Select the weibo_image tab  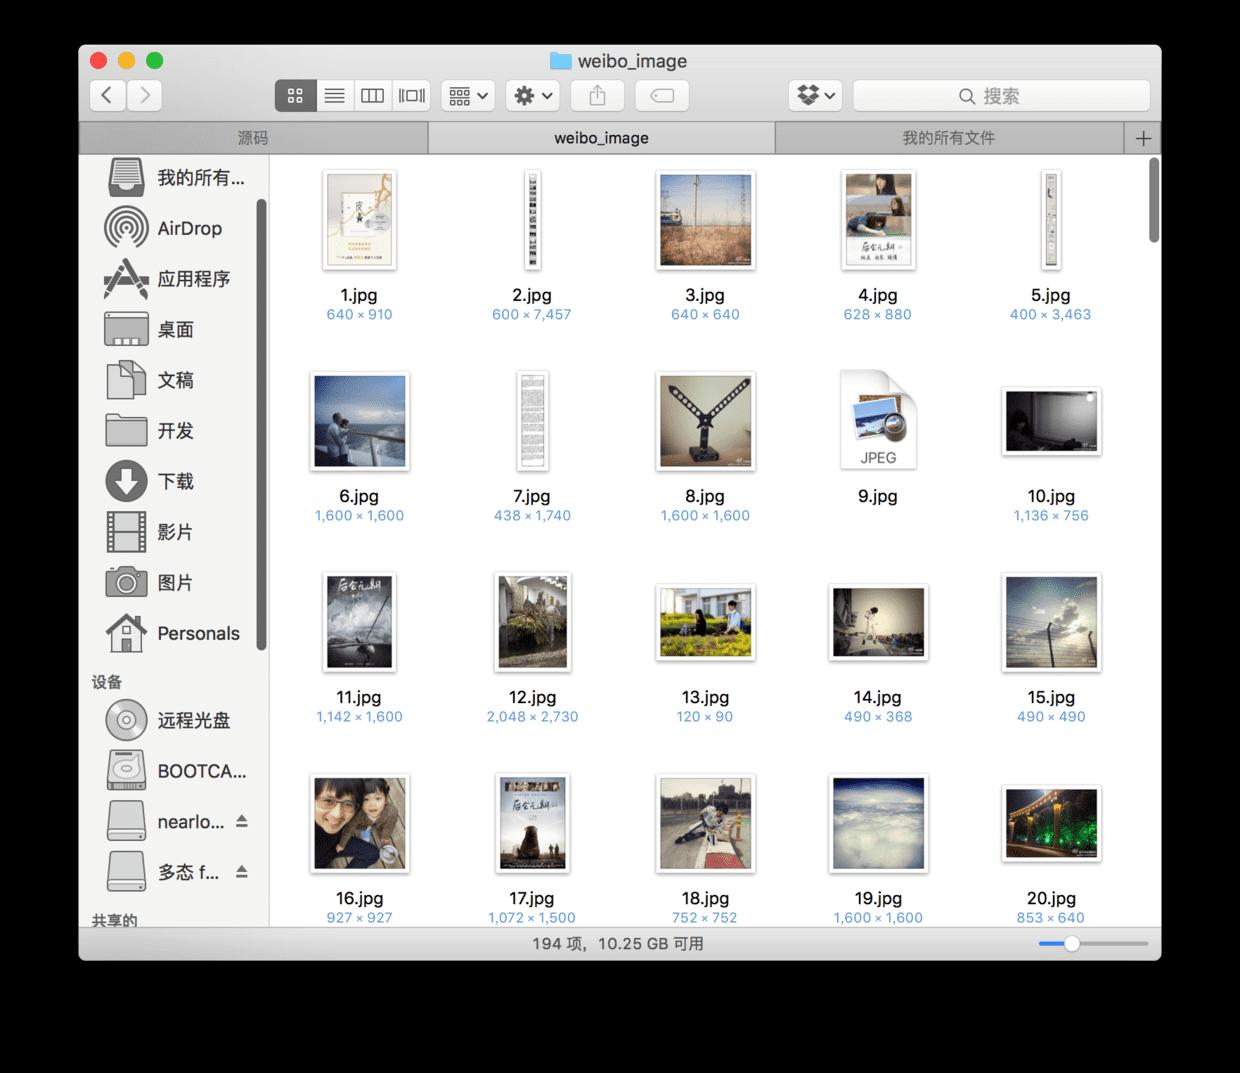pos(601,138)
